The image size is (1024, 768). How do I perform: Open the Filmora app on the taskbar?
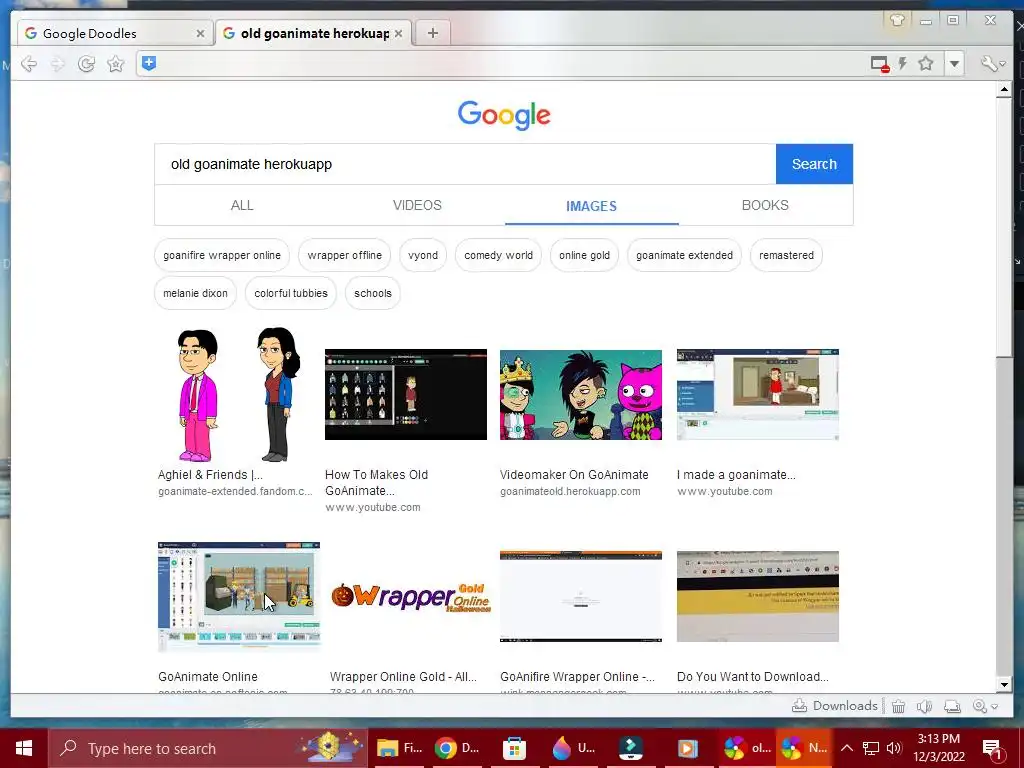(x=631, y=748)
